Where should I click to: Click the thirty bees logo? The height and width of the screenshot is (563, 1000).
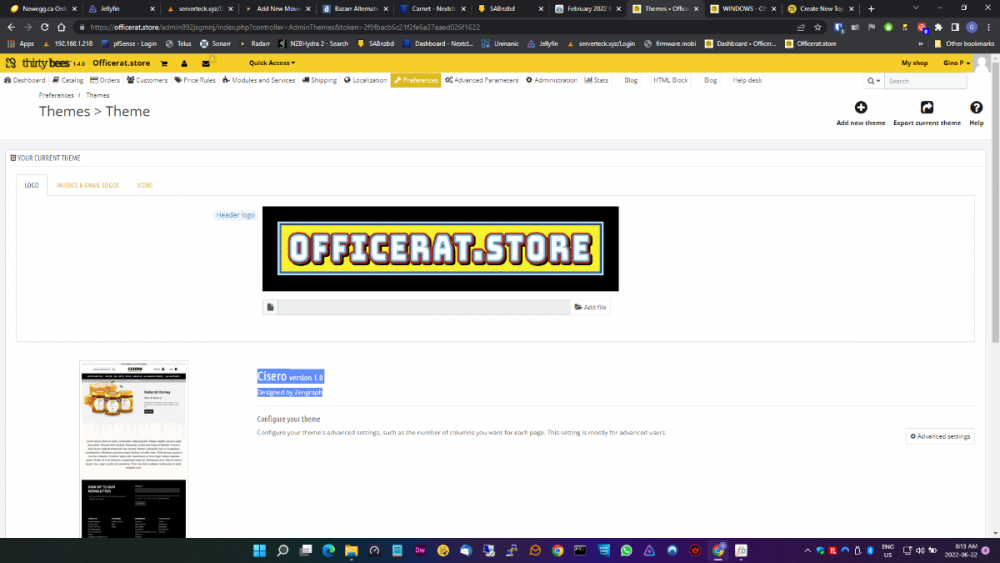pyautogui.click(x=44, y=63)
